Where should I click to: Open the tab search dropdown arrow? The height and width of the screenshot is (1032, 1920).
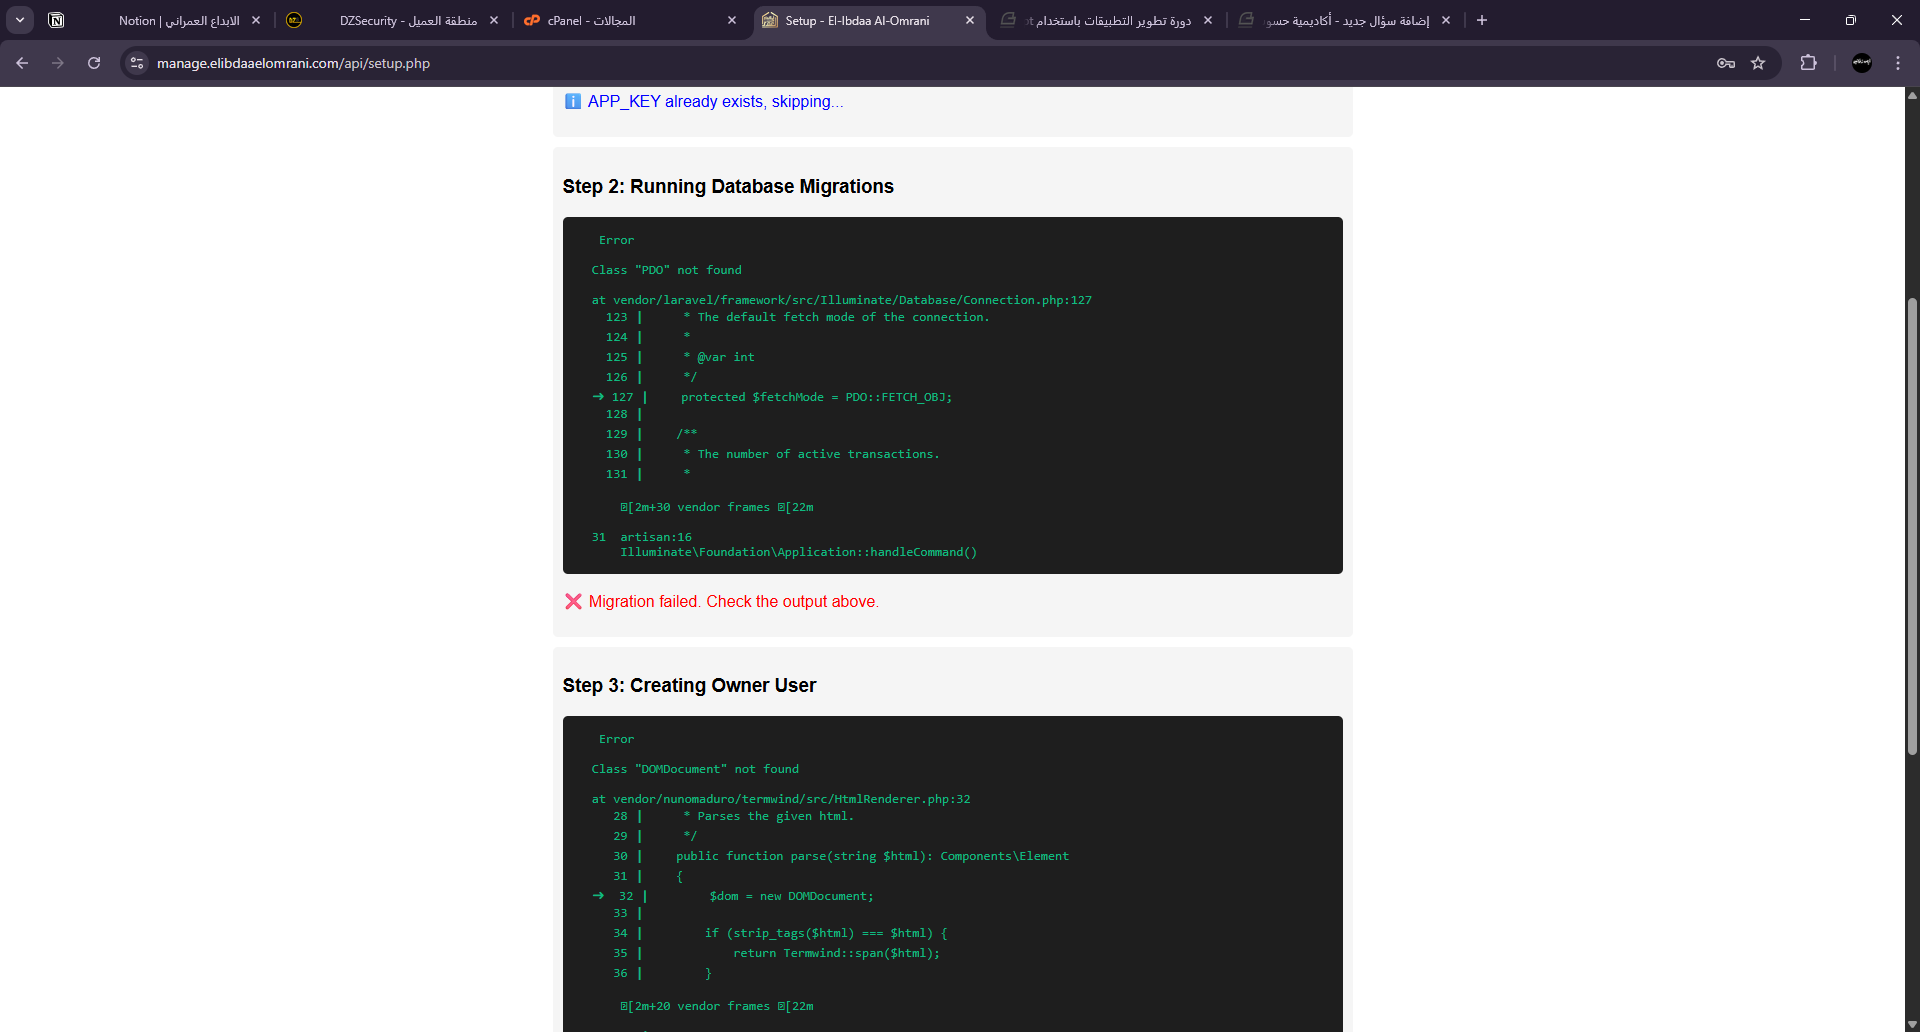[x=20, y=20]
